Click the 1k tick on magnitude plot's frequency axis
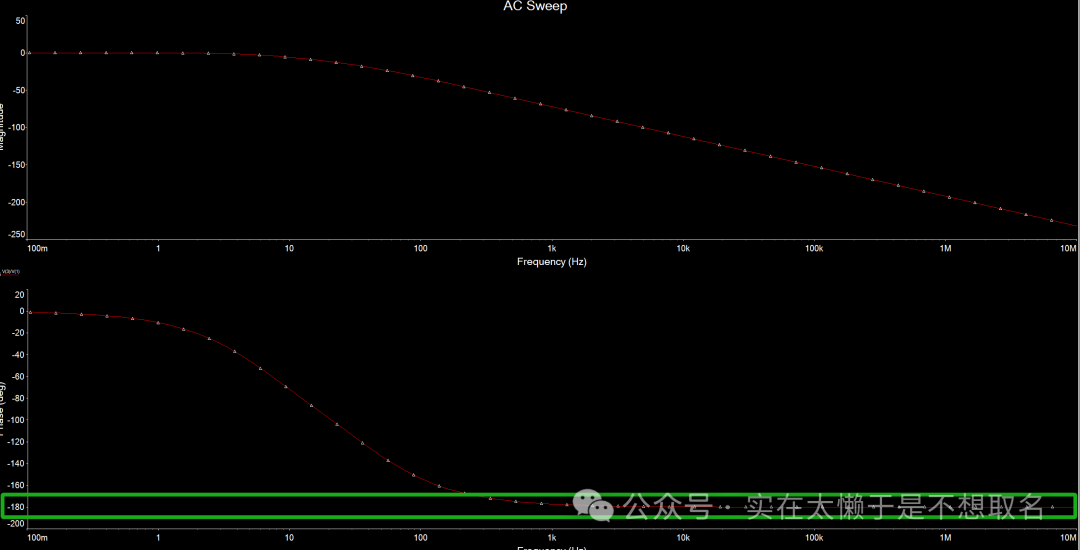The height and width of the screenshot is (550, 1080). click(x=551, y=248)
